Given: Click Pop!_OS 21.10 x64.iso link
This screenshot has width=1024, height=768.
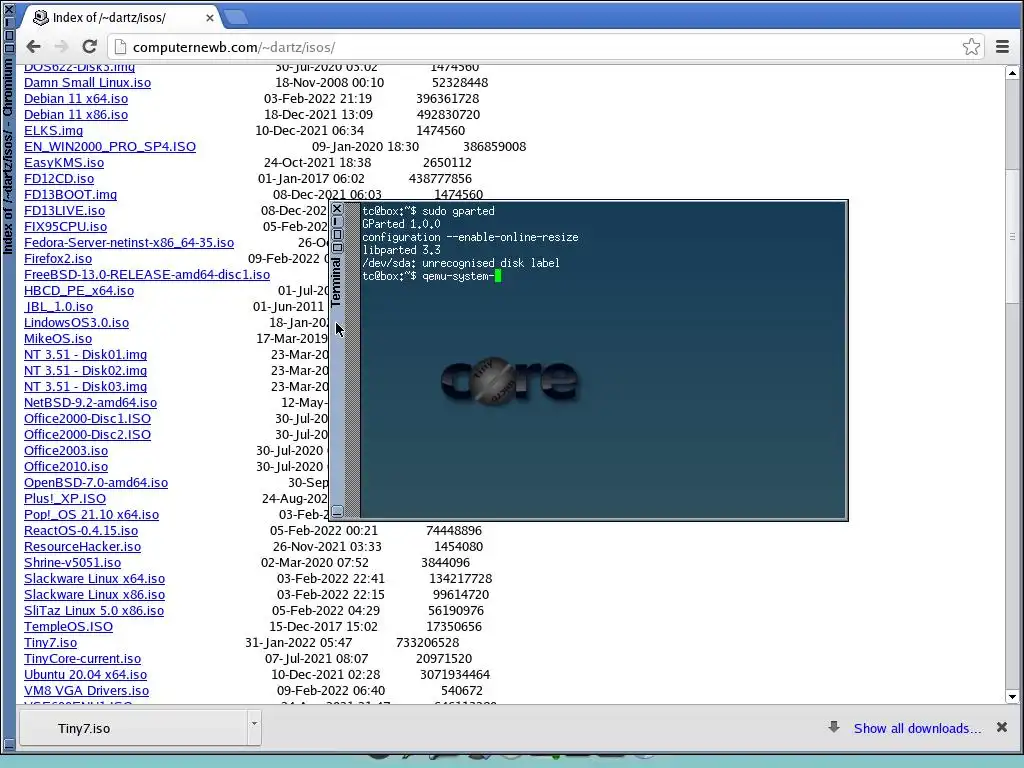Looking at the screenshot, I should (x=91, y=515).
